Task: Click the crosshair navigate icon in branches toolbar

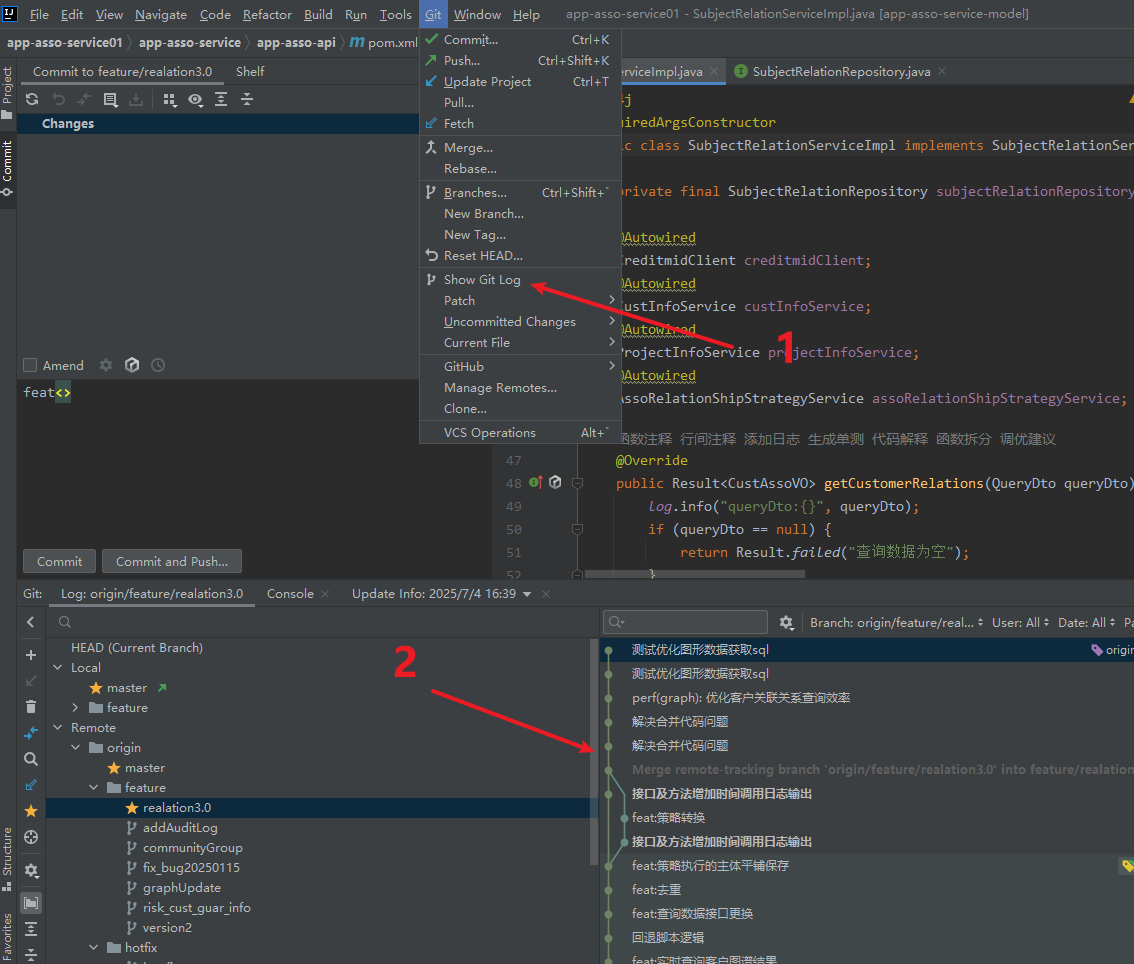Action: 31,837
